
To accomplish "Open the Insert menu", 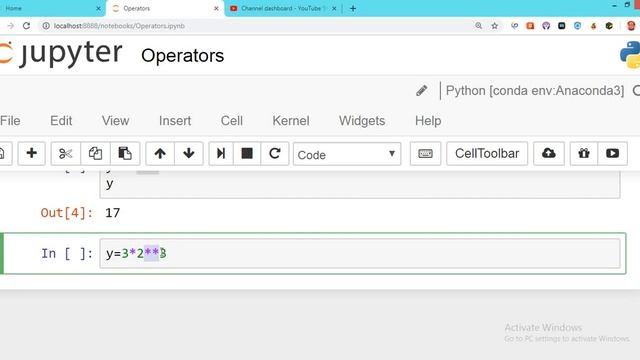I will [175, 121].
